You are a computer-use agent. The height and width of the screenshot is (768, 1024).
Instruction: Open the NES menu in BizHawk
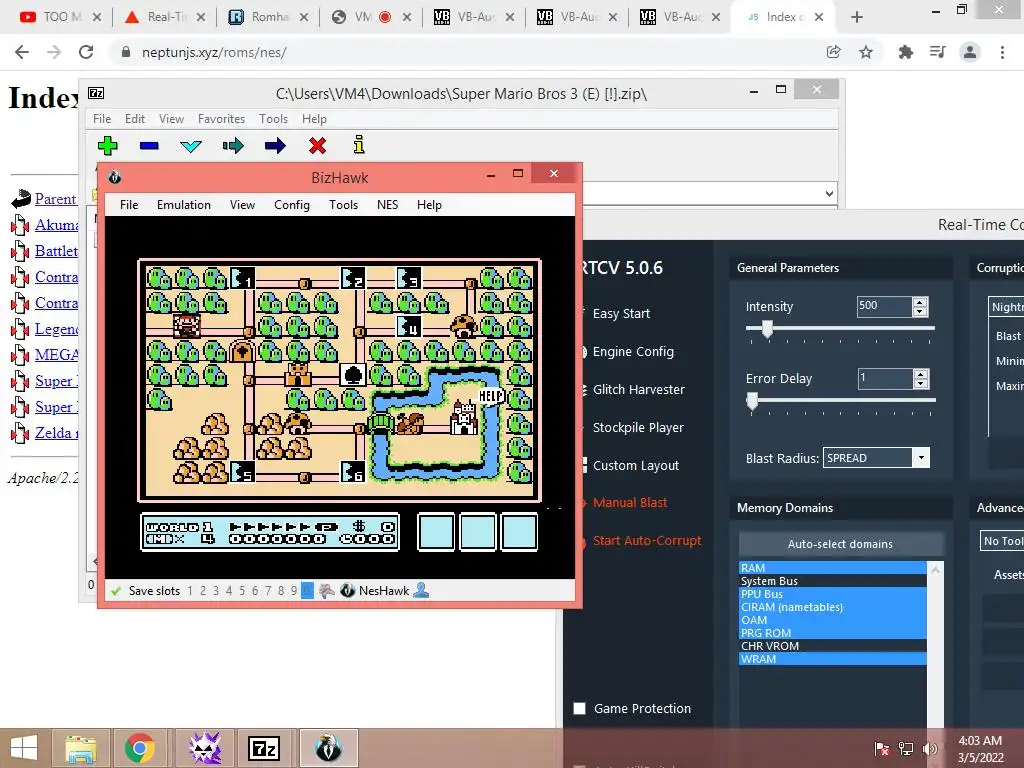pyautogui.click(x=387, y=204)
